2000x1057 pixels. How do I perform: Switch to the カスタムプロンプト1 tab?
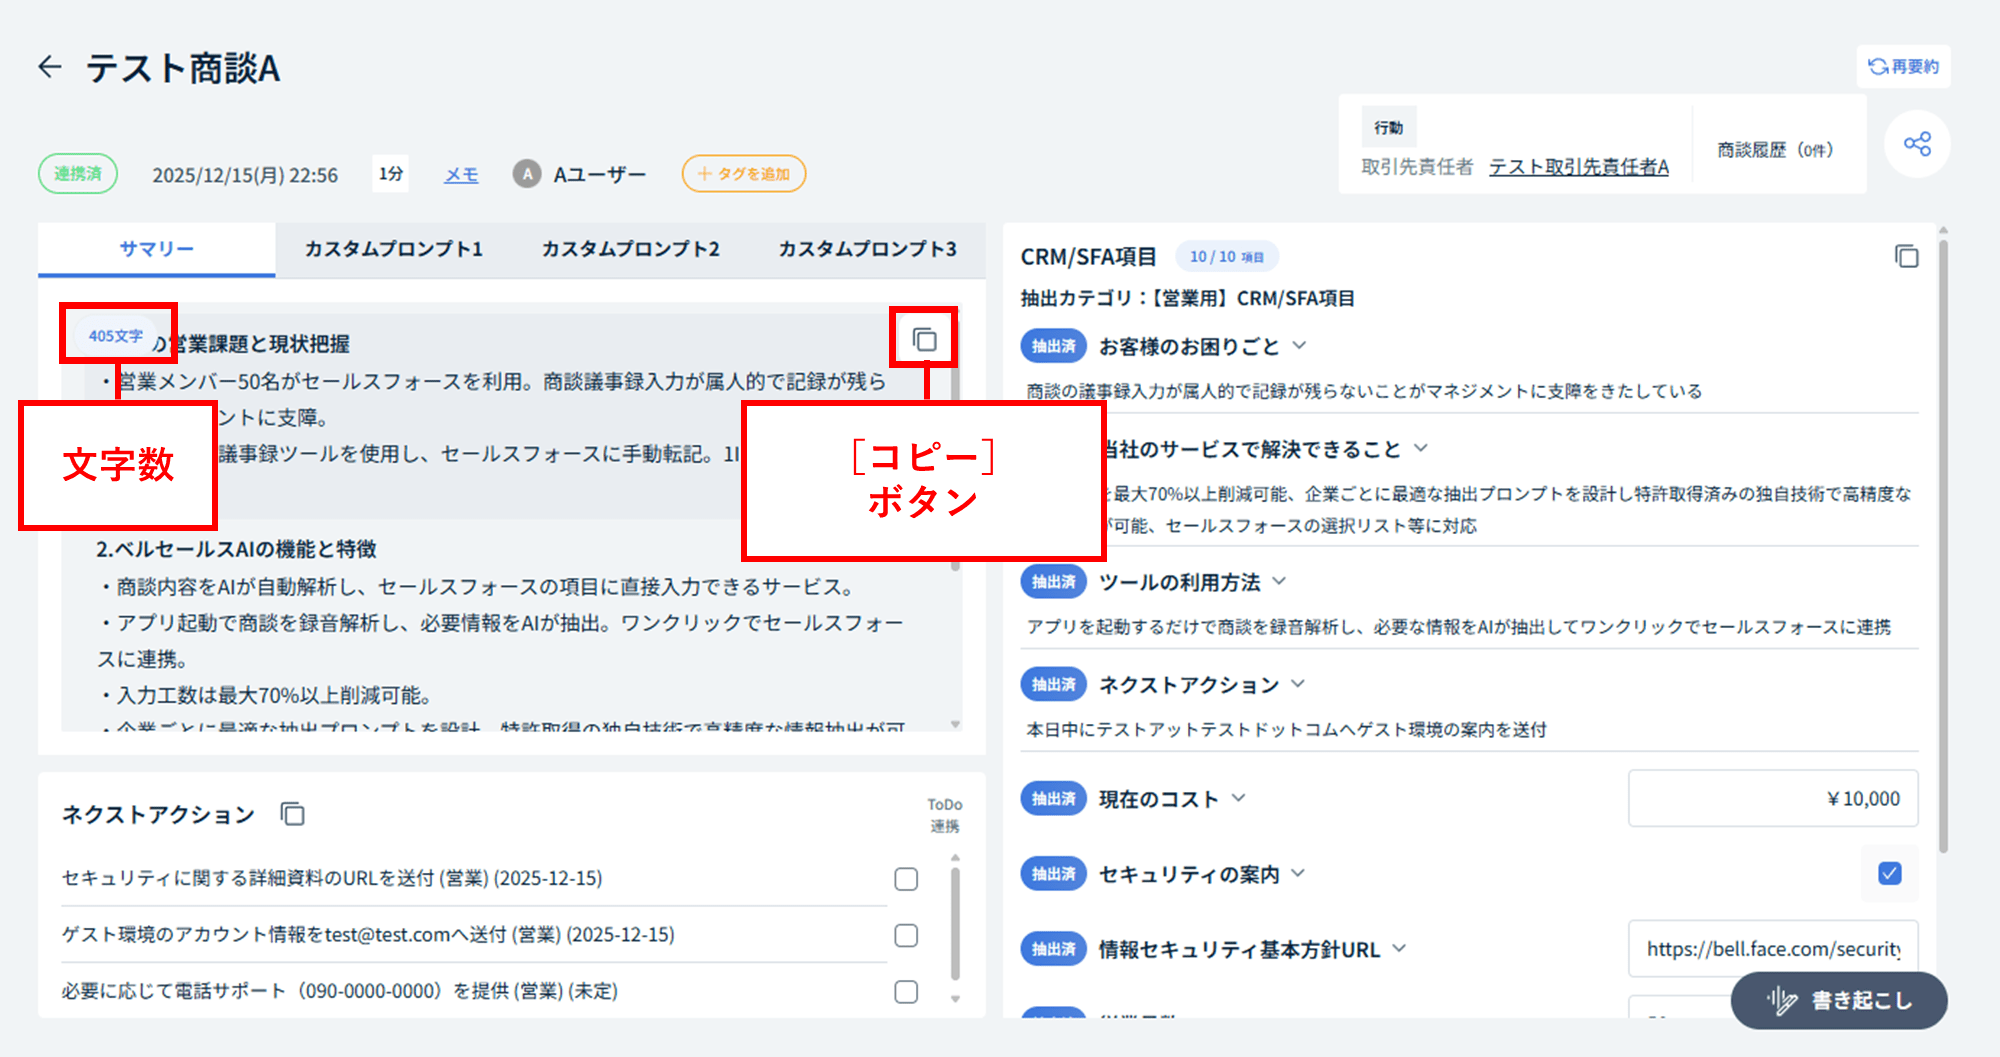(393, 249)
